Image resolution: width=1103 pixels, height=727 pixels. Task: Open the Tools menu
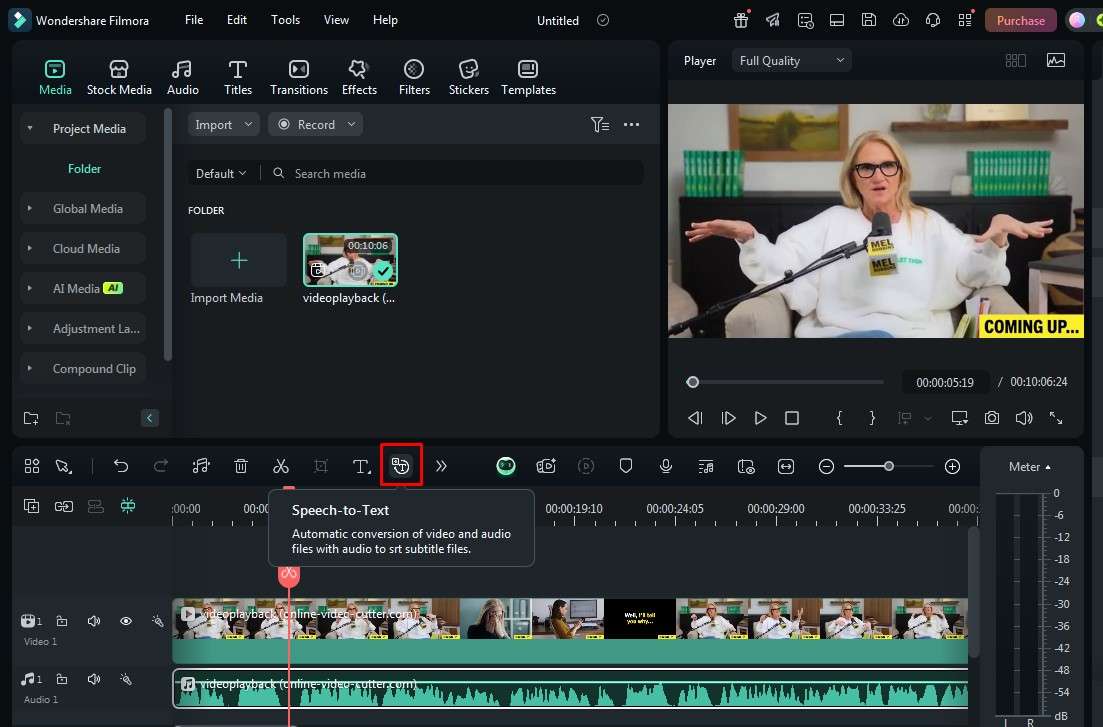286,20
